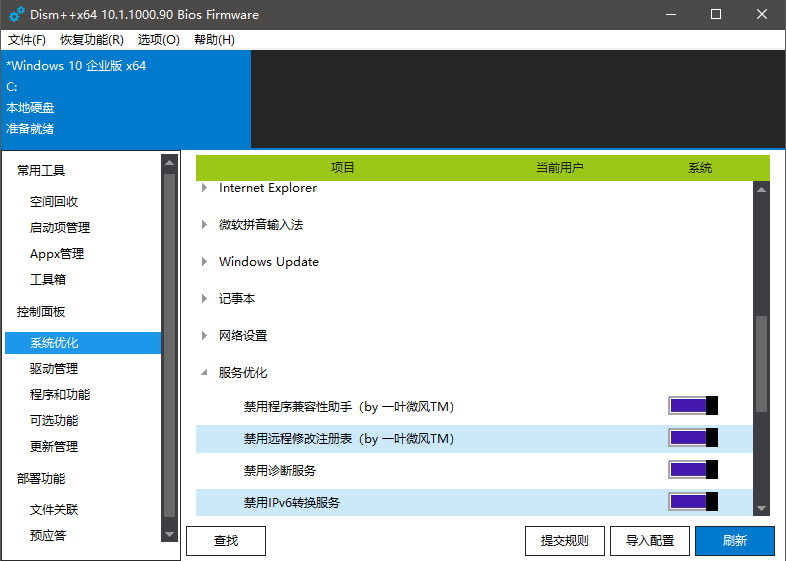786x561 pixels.
Task: Select the 禁用程序兼容性助手 row text
Action: pos(349,407)
